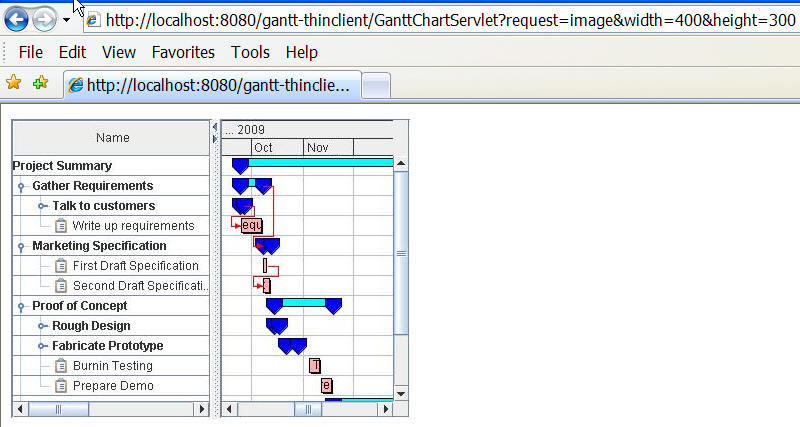Click the Write up requirements task icon

point(61,226)
